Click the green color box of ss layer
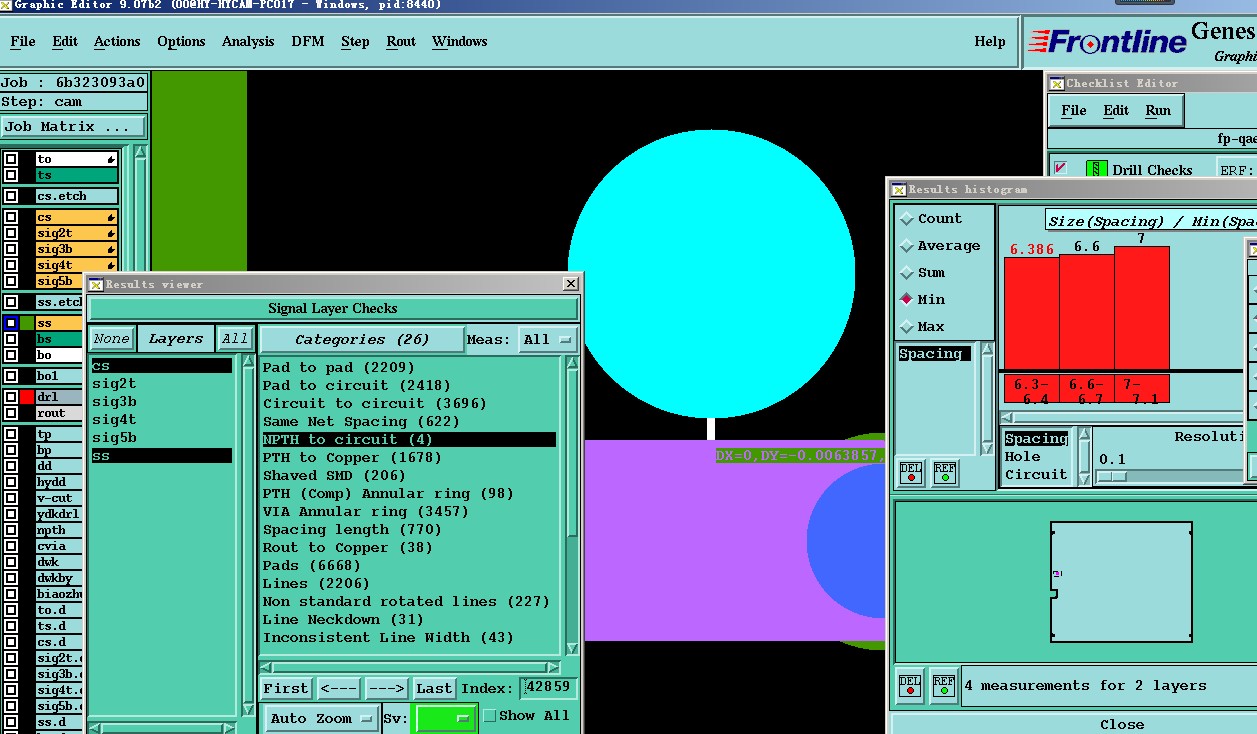The image size is (1257, 734). pyautogui.click(x=27, y=323)
